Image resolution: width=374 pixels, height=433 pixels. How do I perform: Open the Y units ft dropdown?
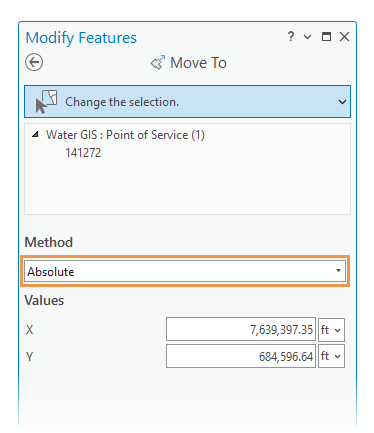[331, 356]
